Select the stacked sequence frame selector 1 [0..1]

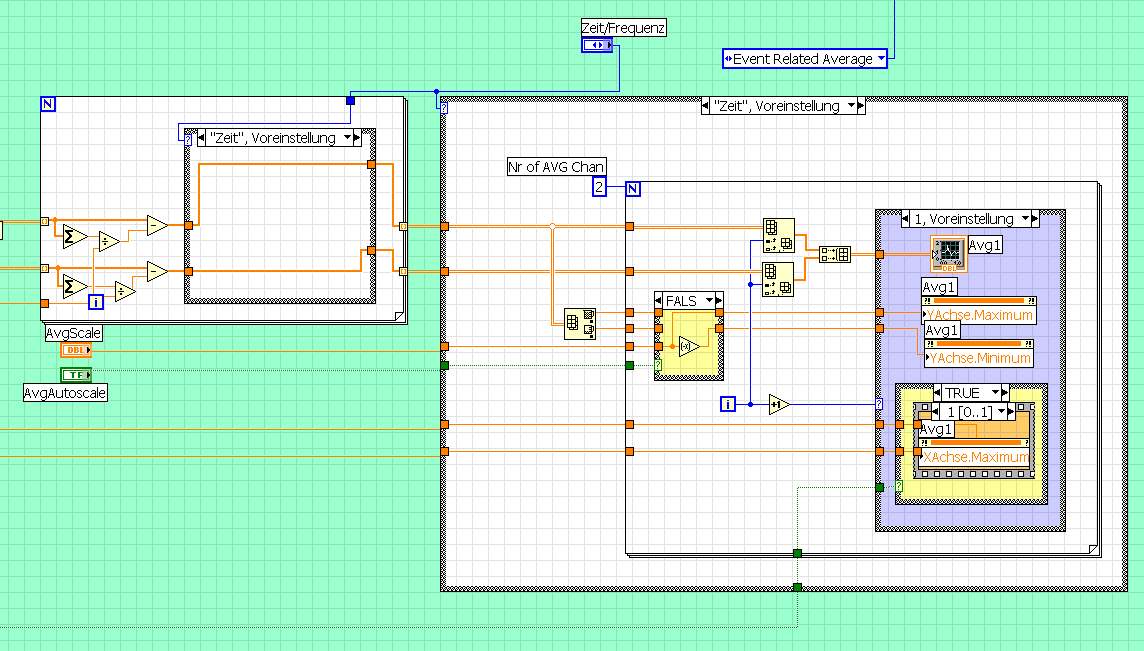point(972,411)
